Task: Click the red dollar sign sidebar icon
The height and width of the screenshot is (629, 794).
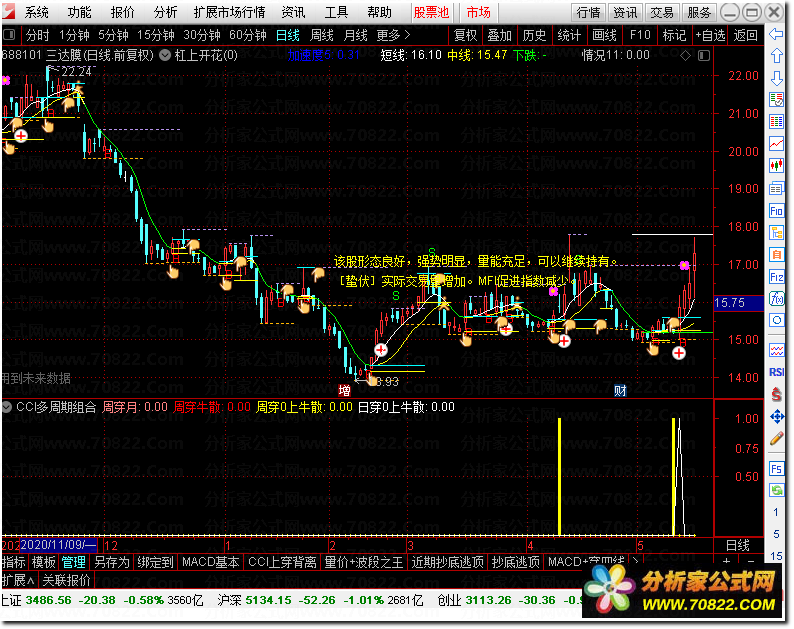Action: click(x=776, y=395)
